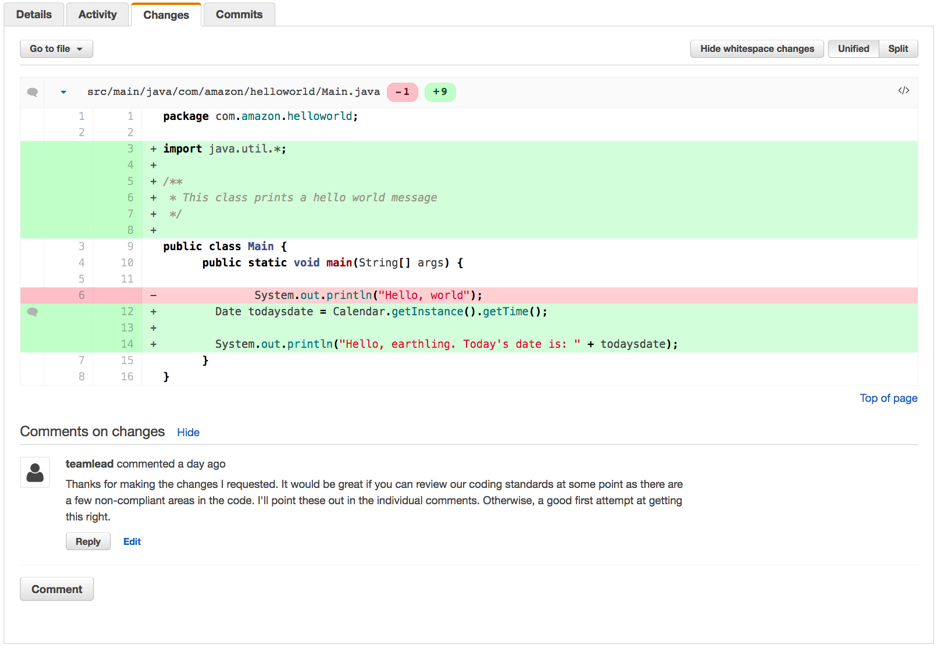This screenshot has height=648, width=940.
Task: Jump to Top of page
Action: [x=888, y=398]
